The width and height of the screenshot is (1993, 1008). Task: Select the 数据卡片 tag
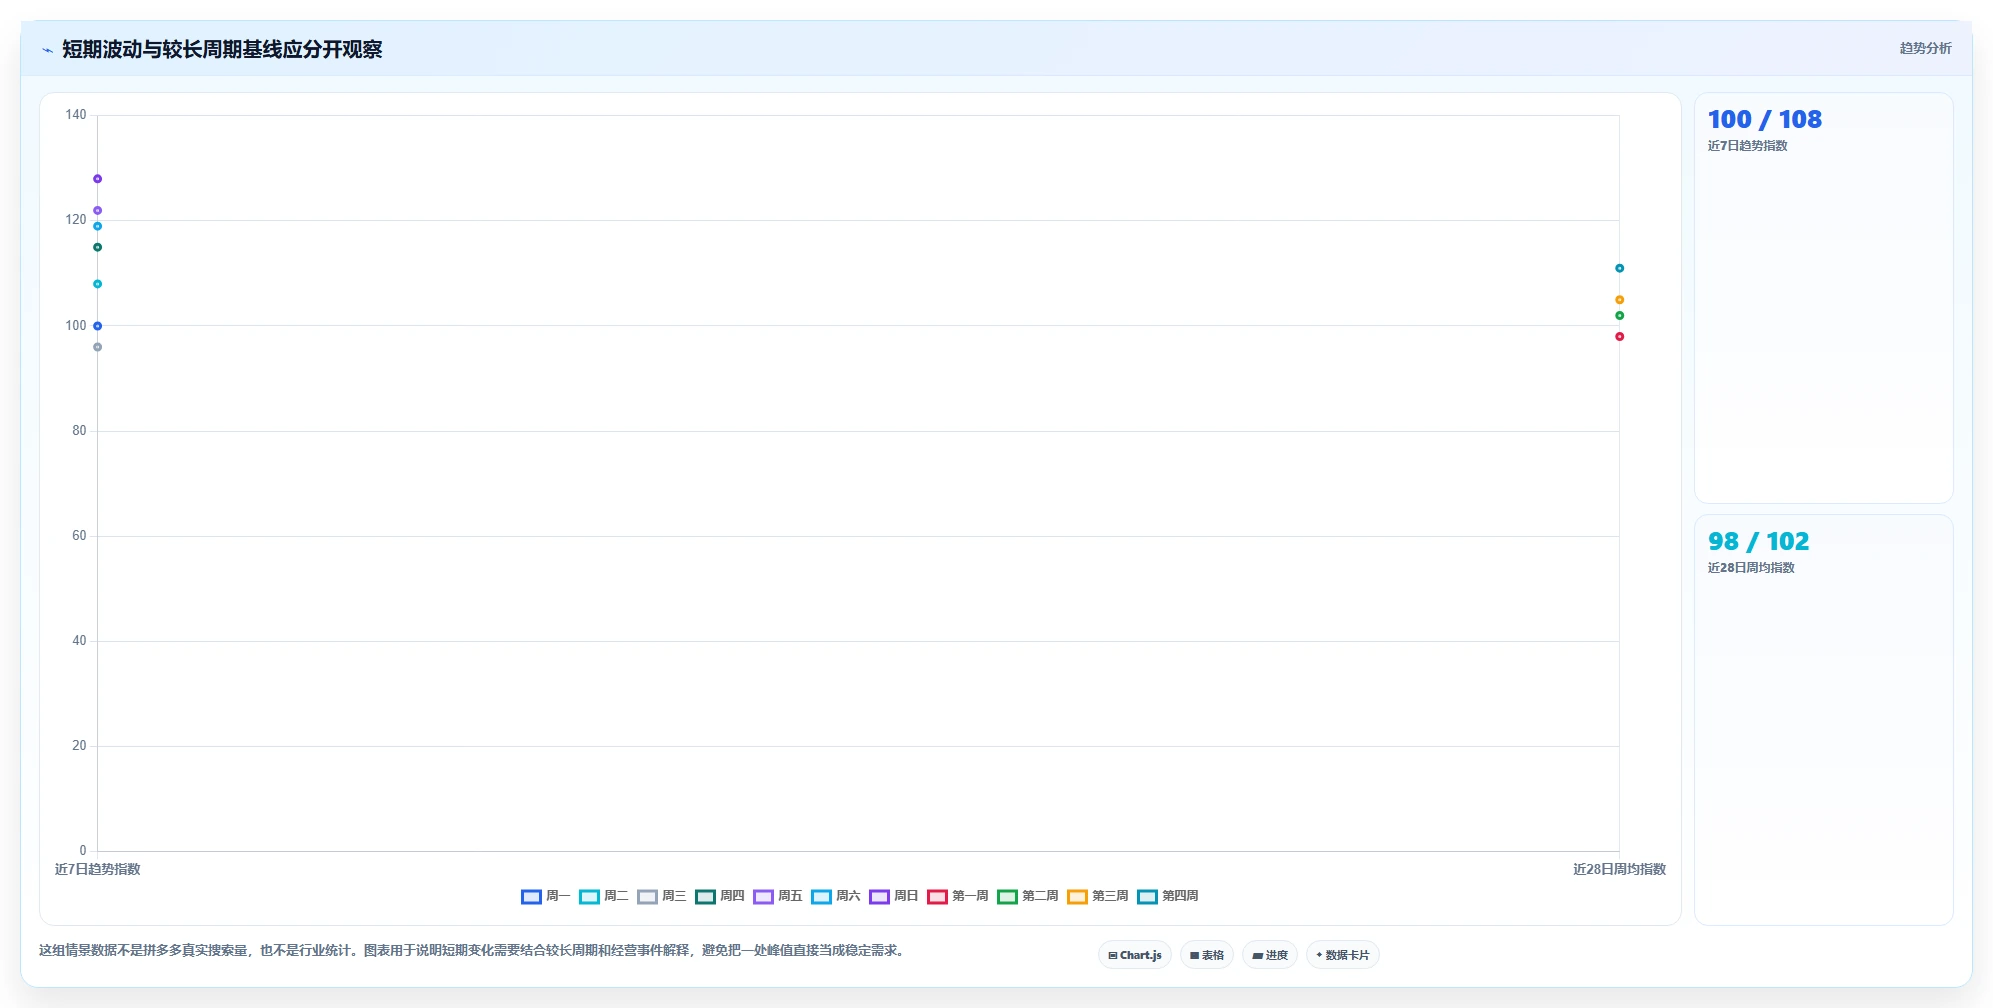point(1343,955)
